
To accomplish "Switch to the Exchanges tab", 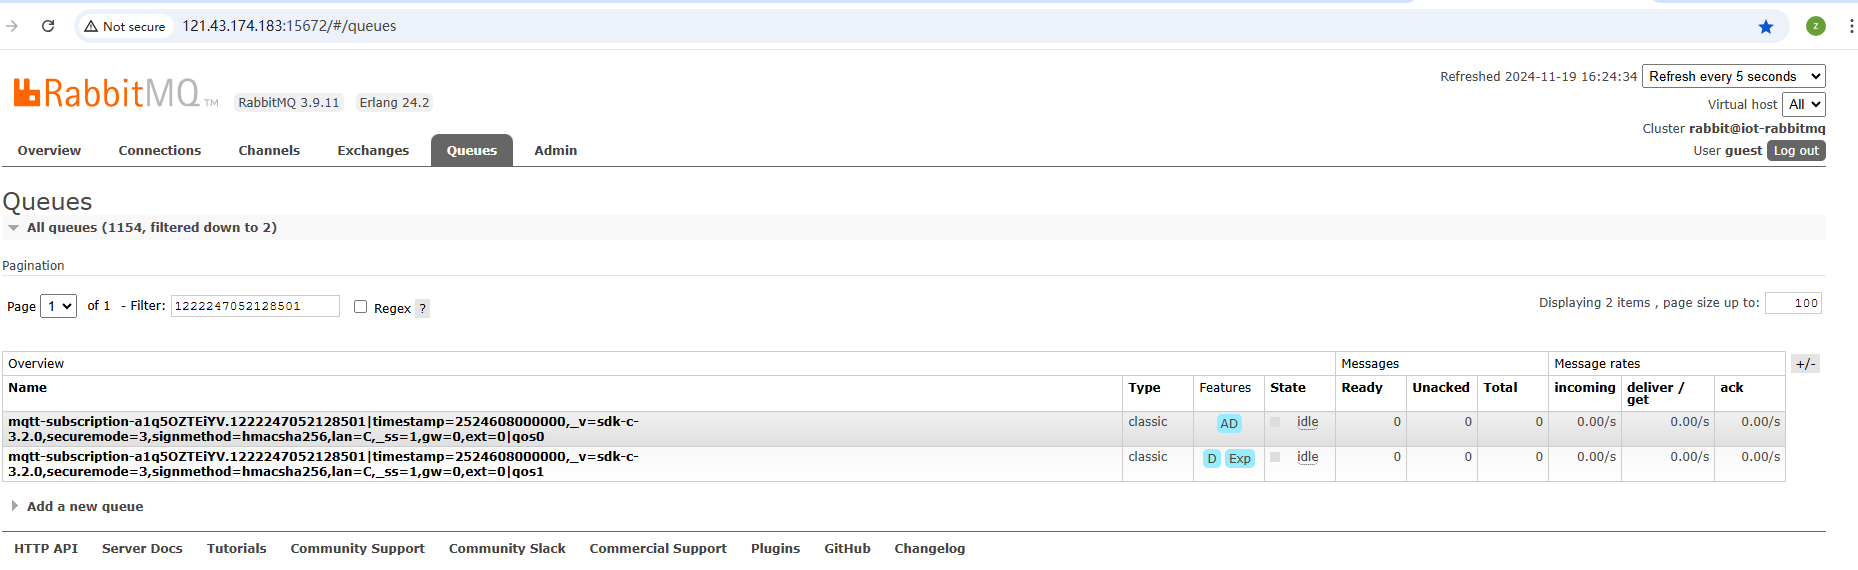I will [x=373, y=151].
